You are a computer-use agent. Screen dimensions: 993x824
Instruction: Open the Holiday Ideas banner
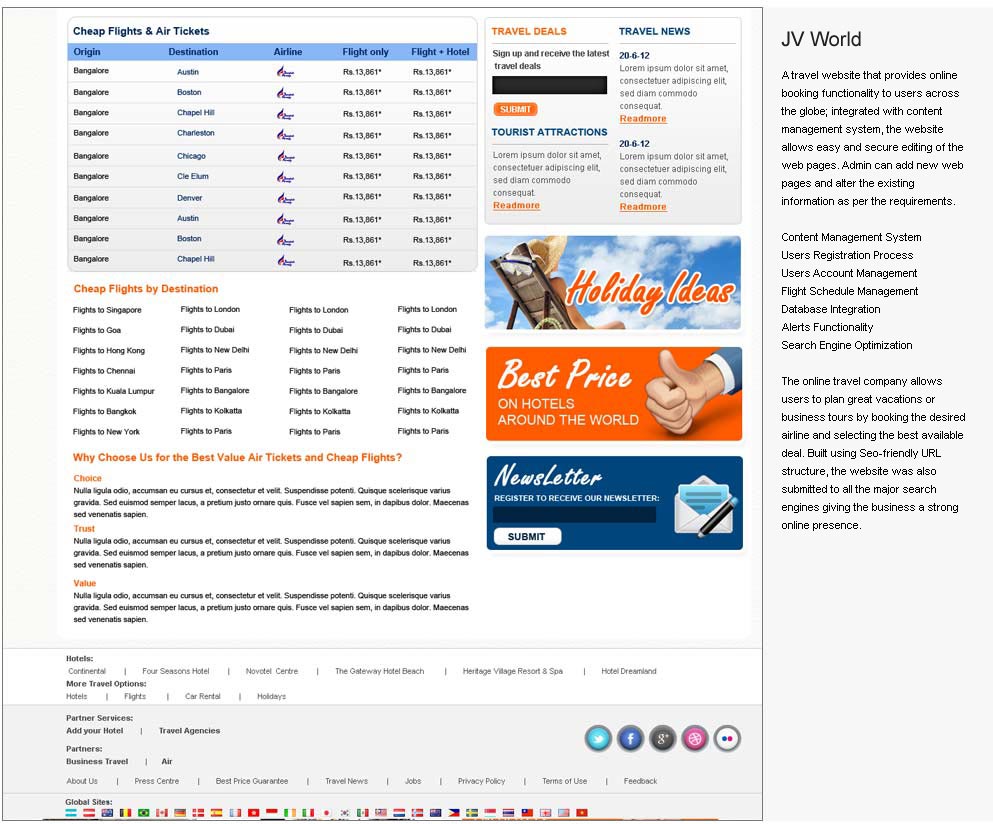click(x=612, y=282)
